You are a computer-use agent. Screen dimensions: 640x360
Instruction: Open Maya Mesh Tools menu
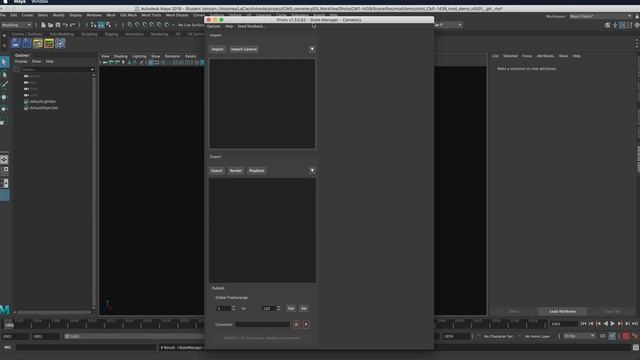point(151,15)
